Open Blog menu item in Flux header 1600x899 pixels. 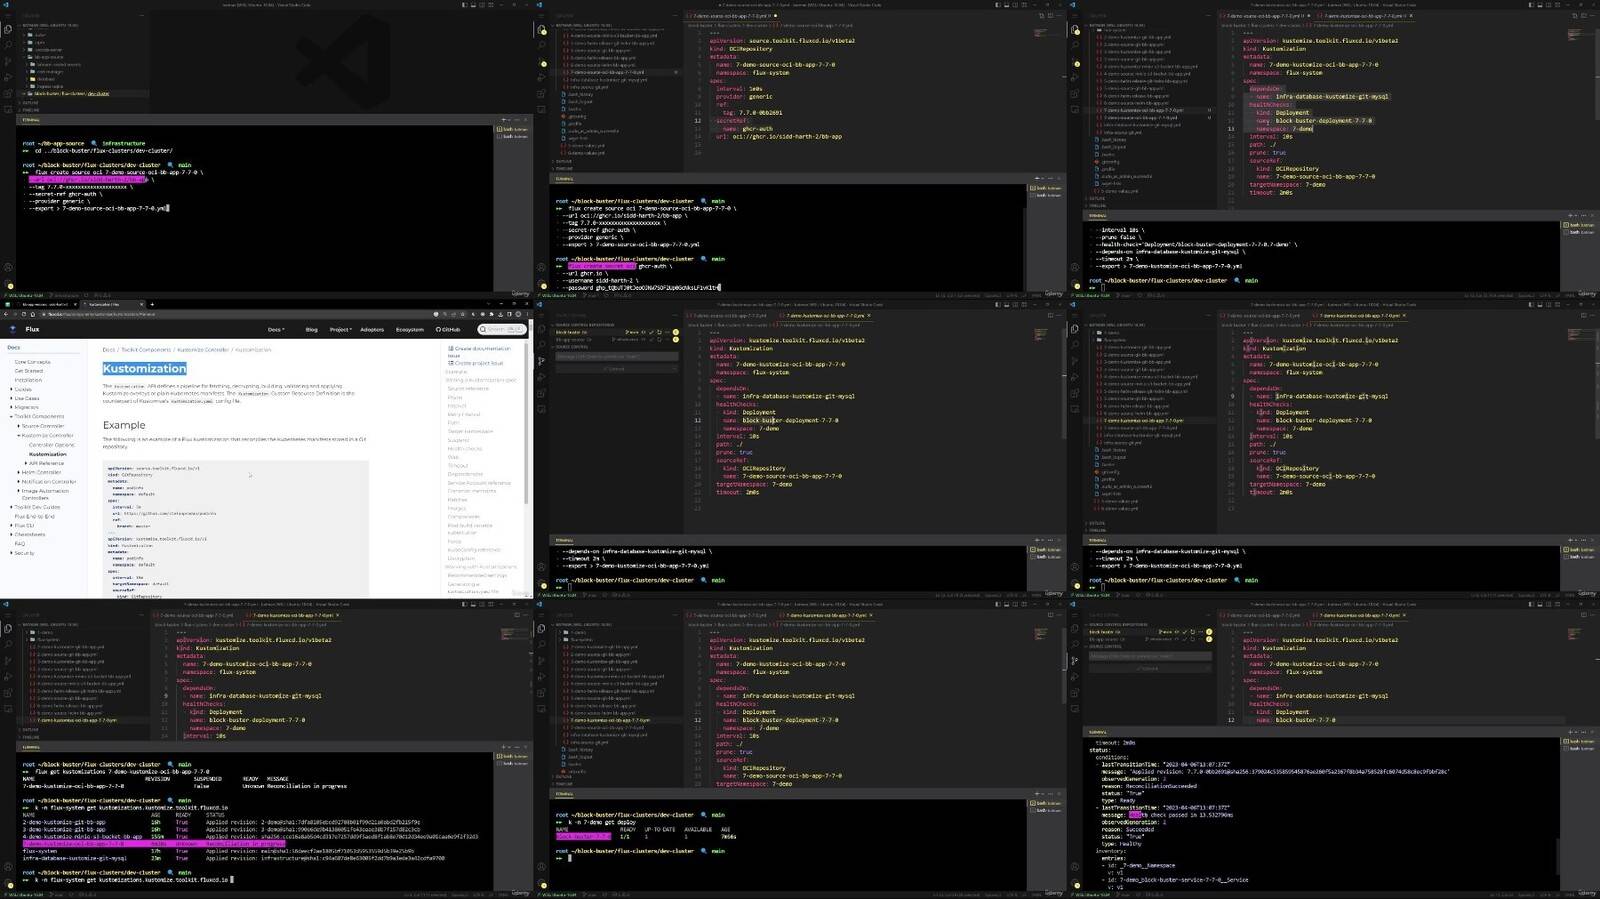pos(311,329)
